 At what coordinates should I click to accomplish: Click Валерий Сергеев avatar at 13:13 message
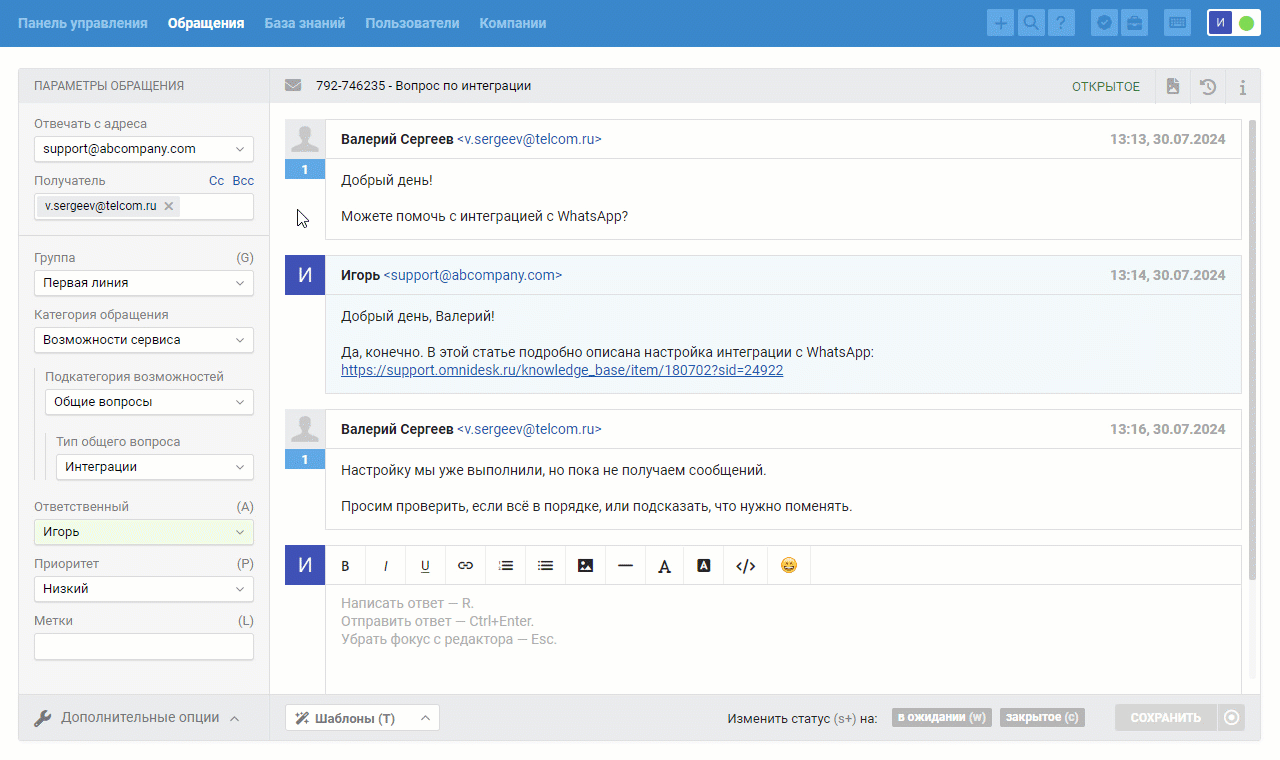click(x=305, y=140)
